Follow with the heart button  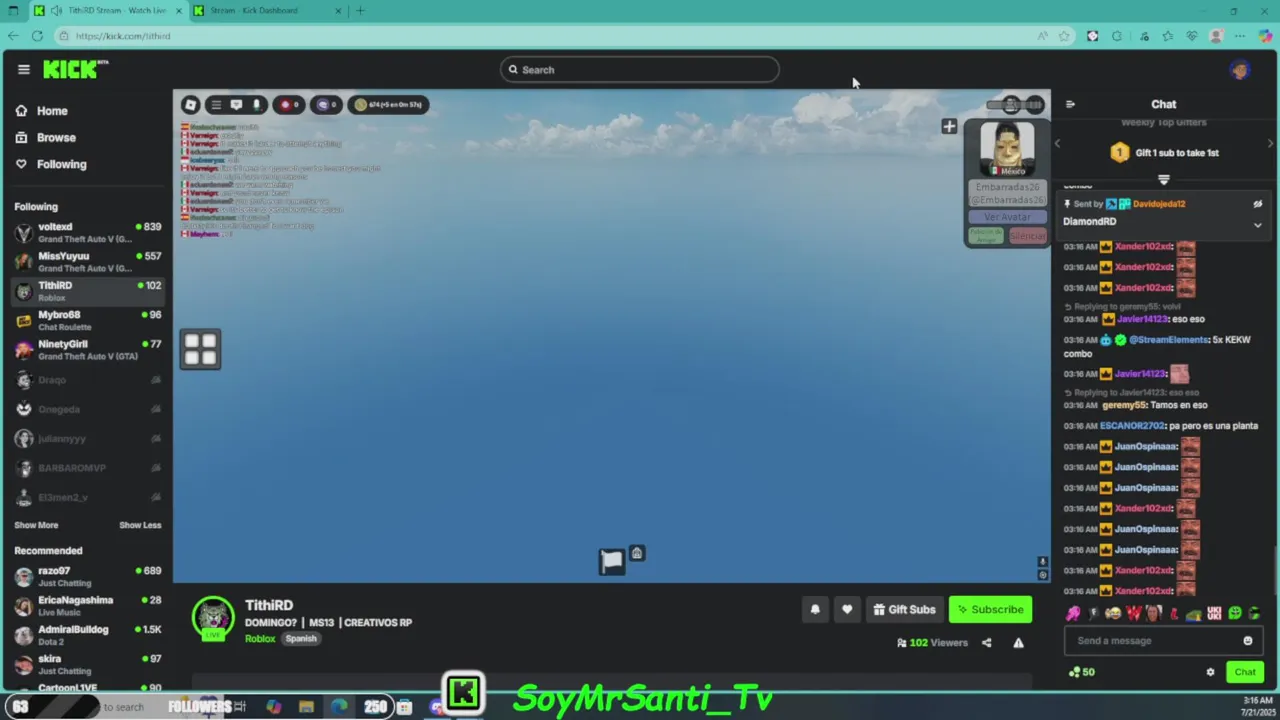[x=847, y=609]
